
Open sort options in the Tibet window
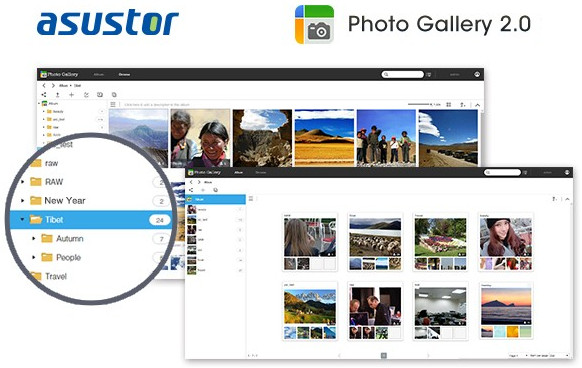[463, 105]
